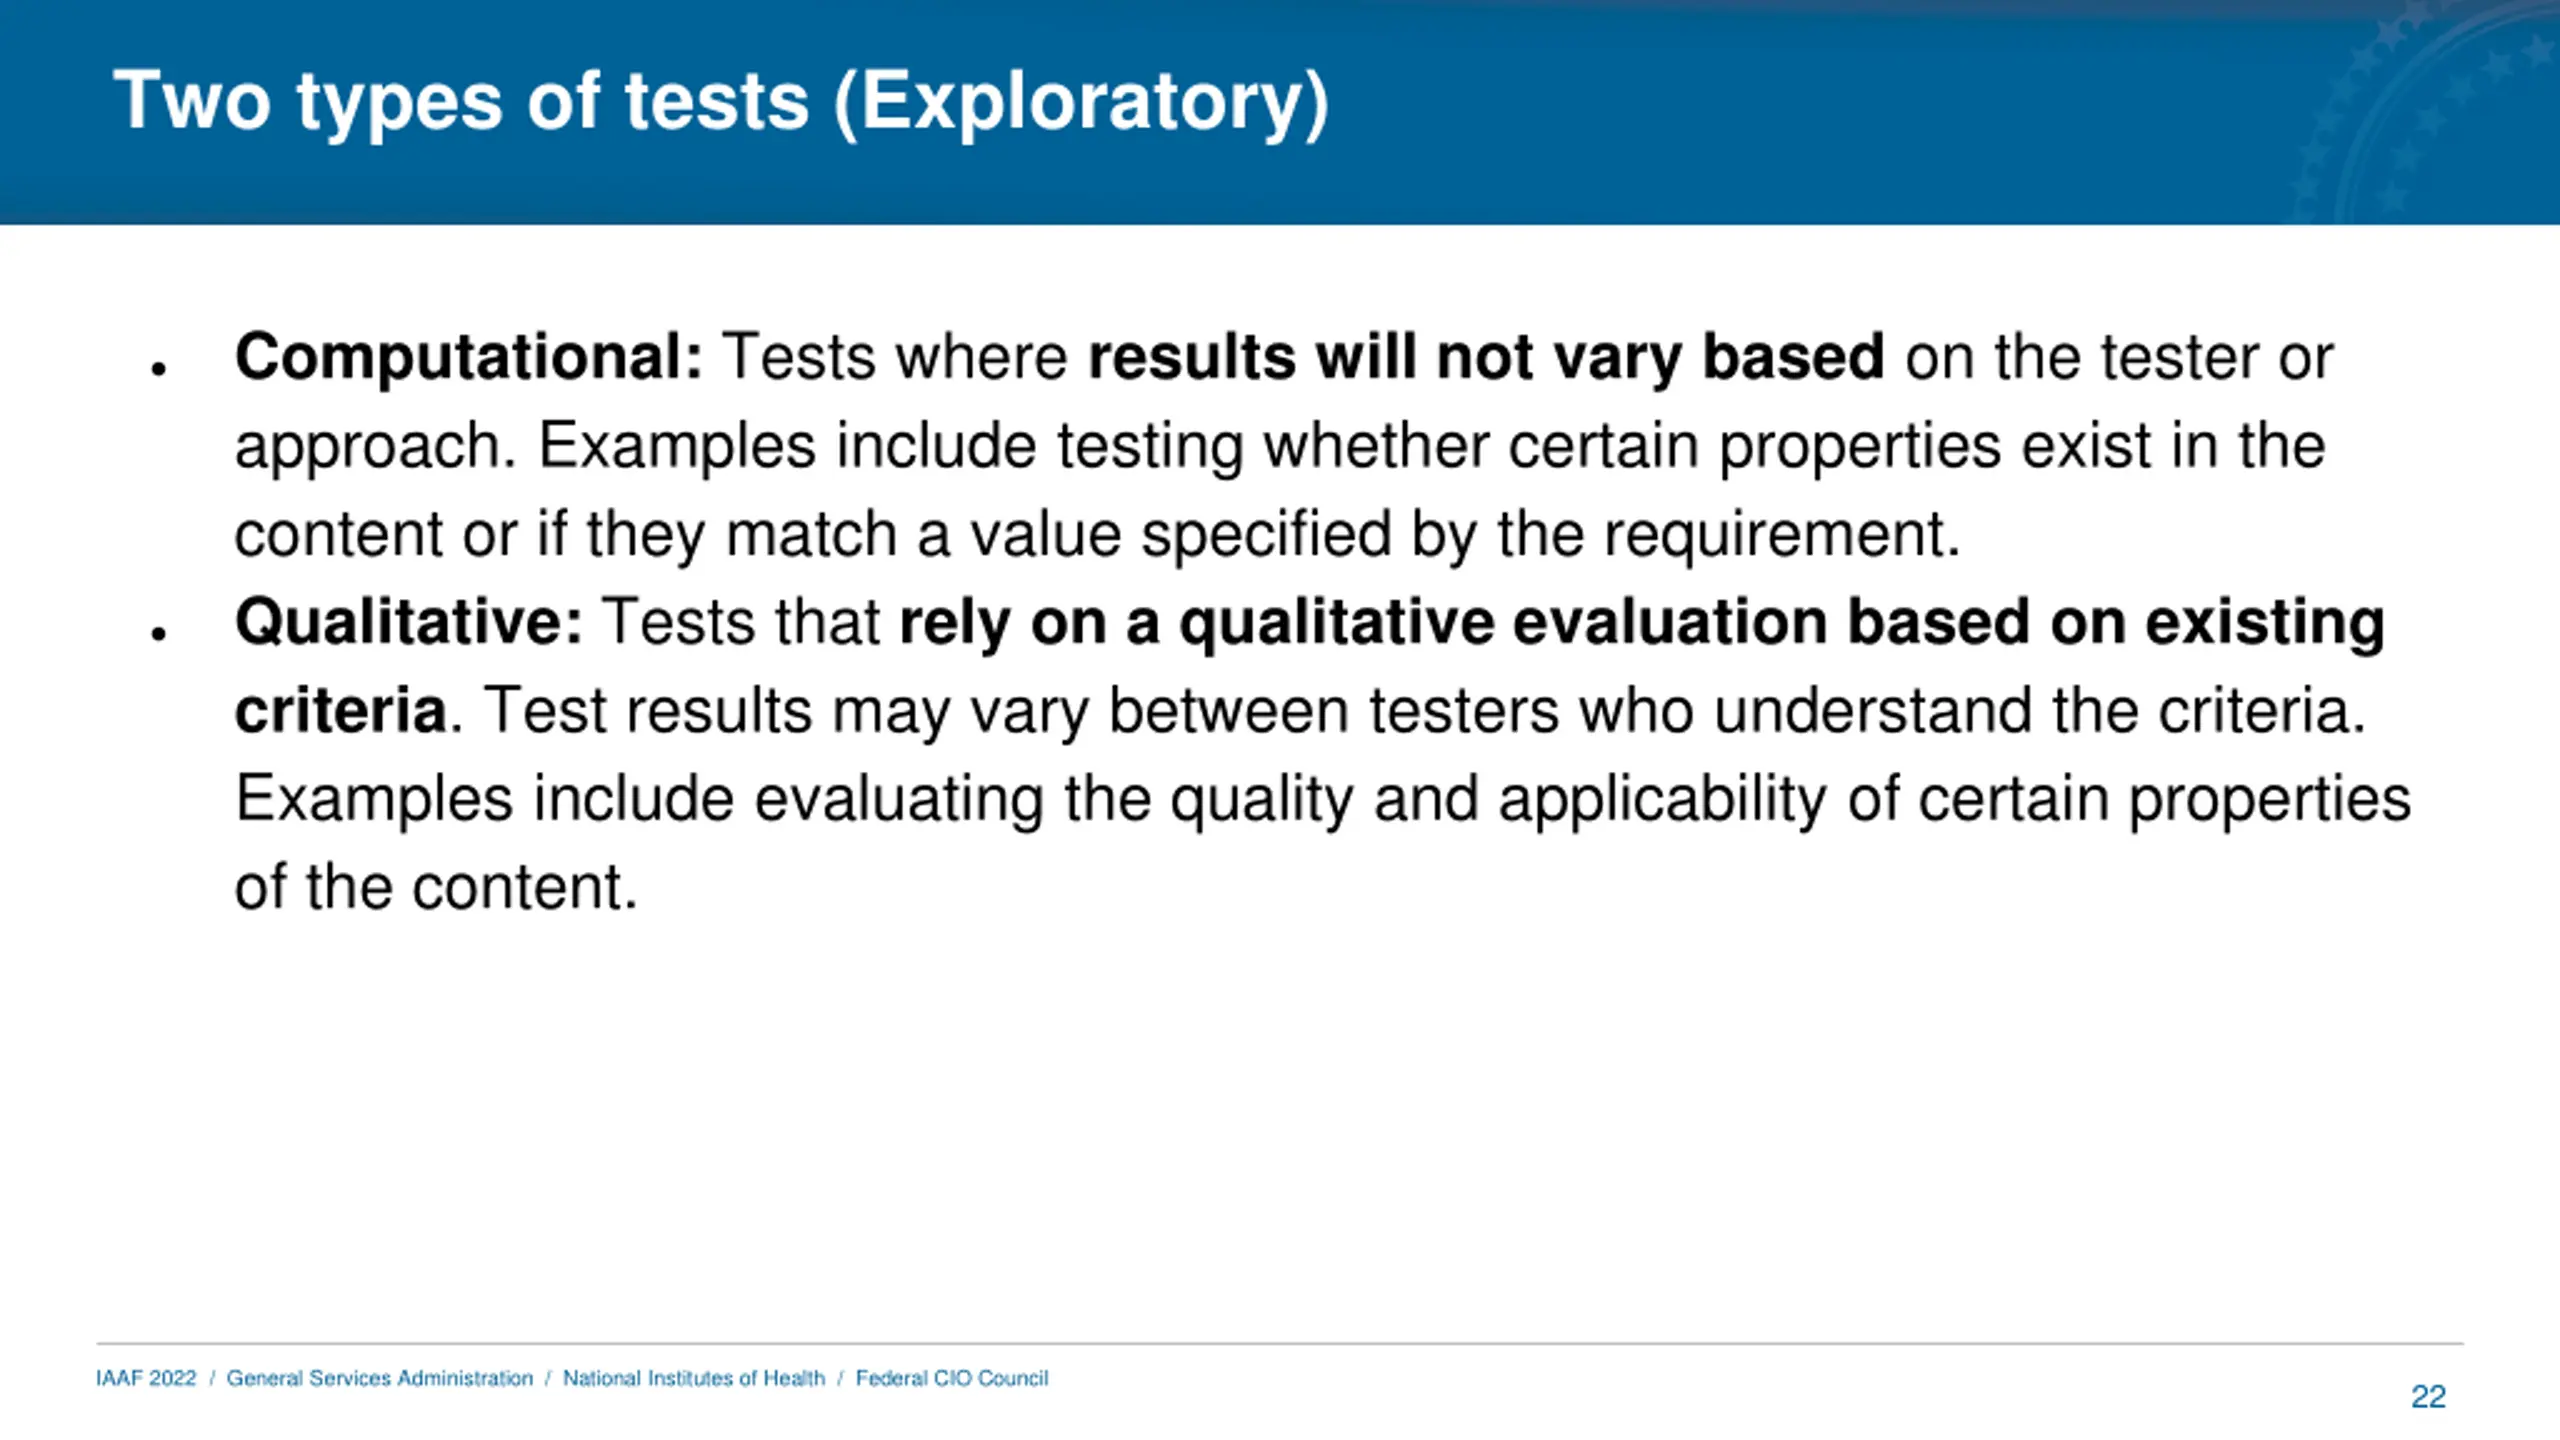Image resolution: width=2560 pixels, height=1440 pixels.
Task: Click the first bullet point marker
Action: (158, 369)
